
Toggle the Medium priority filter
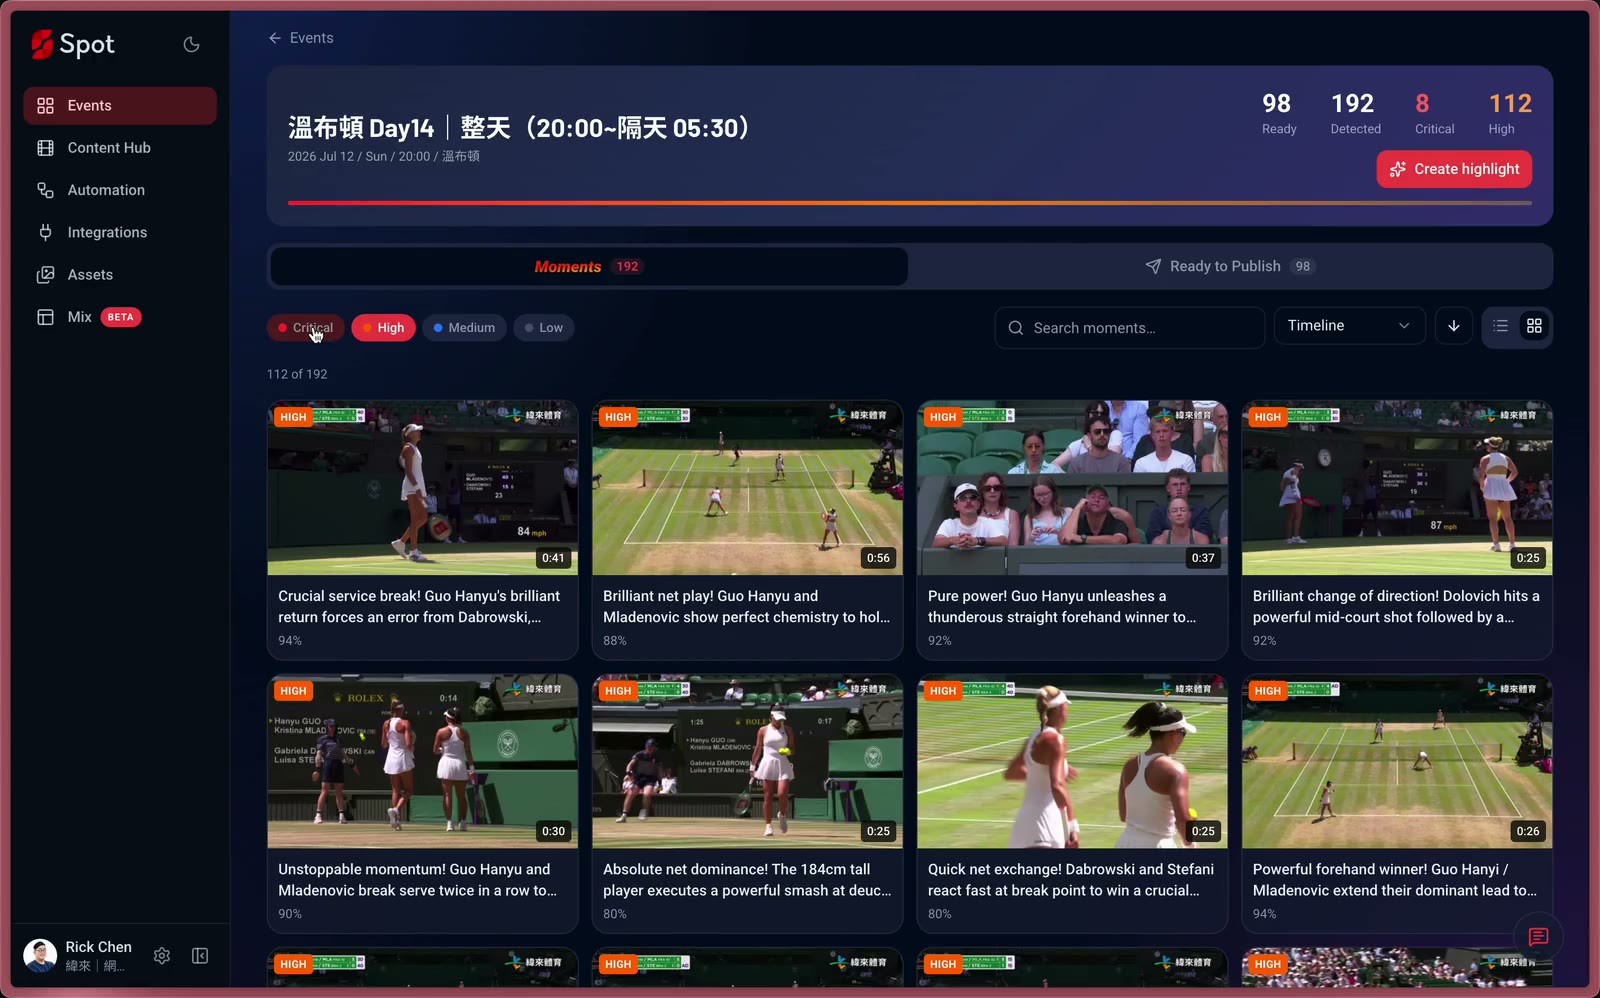pyautogui.click(x=465, y=328)
